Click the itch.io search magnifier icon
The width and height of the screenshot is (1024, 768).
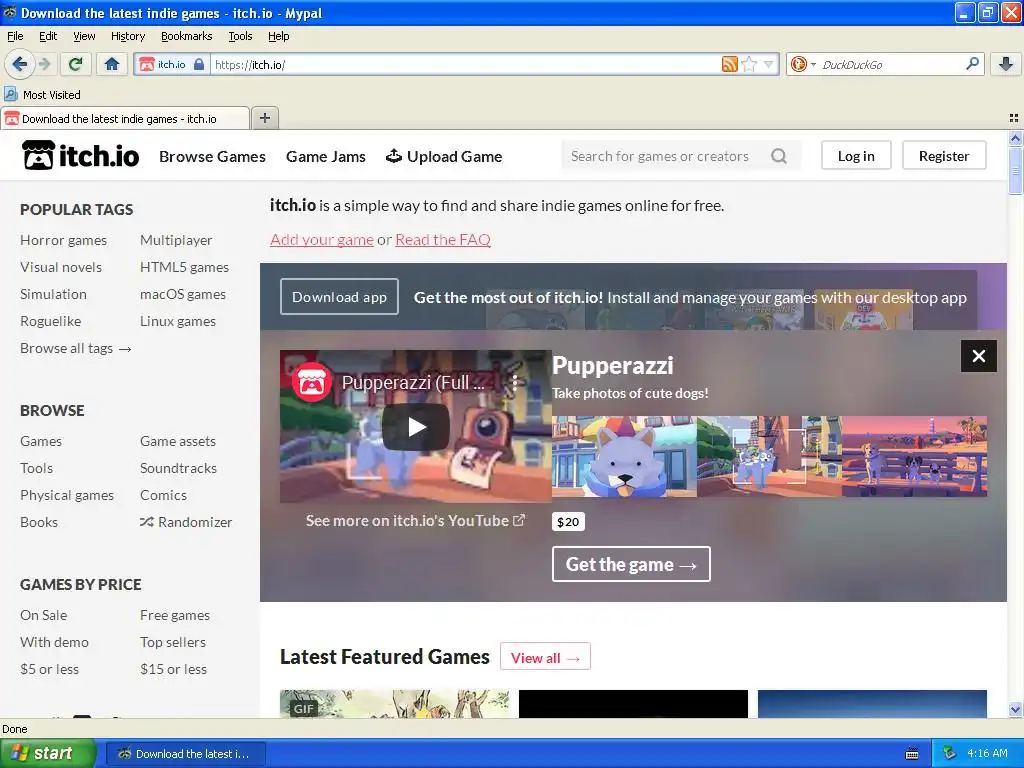click(x=778, y=156)
